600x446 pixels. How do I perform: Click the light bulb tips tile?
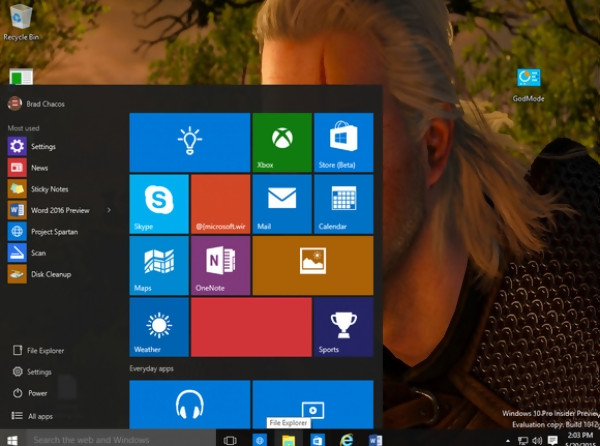(189, 142)
